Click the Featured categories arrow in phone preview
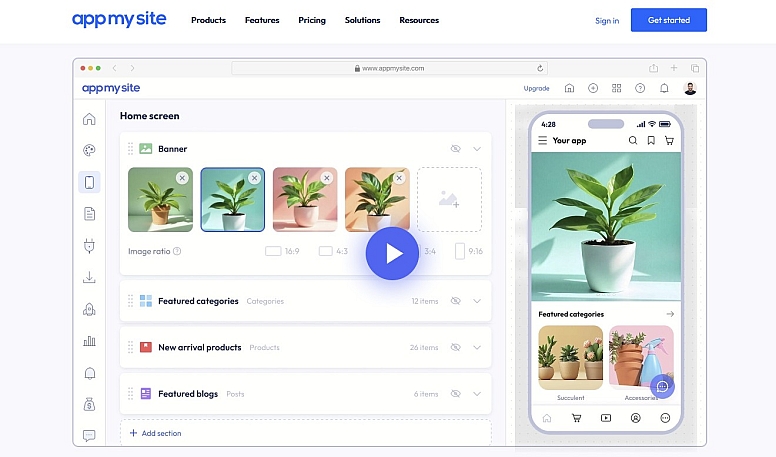The height and width of the screenshot is (457, 776). pos(670,314)
